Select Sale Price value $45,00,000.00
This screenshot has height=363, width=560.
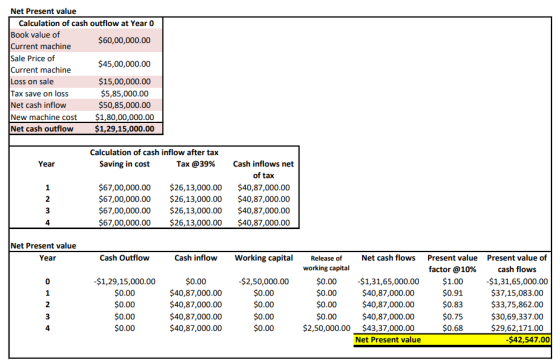(x=124, y=64)
